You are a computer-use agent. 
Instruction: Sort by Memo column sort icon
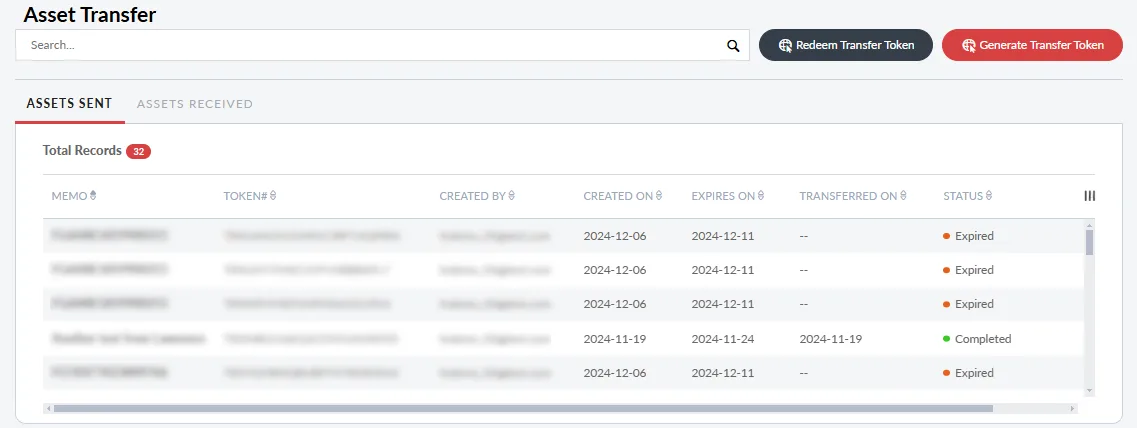(93, 196)
